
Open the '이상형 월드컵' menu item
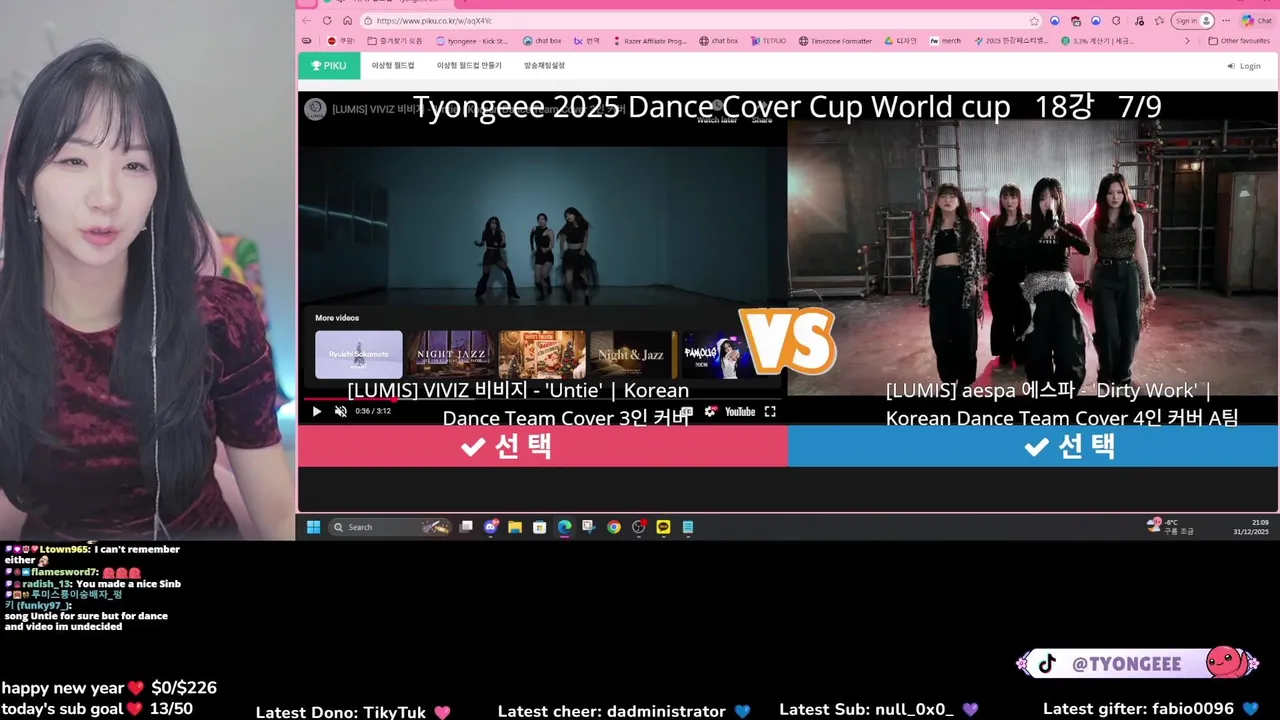coord(393,66)
